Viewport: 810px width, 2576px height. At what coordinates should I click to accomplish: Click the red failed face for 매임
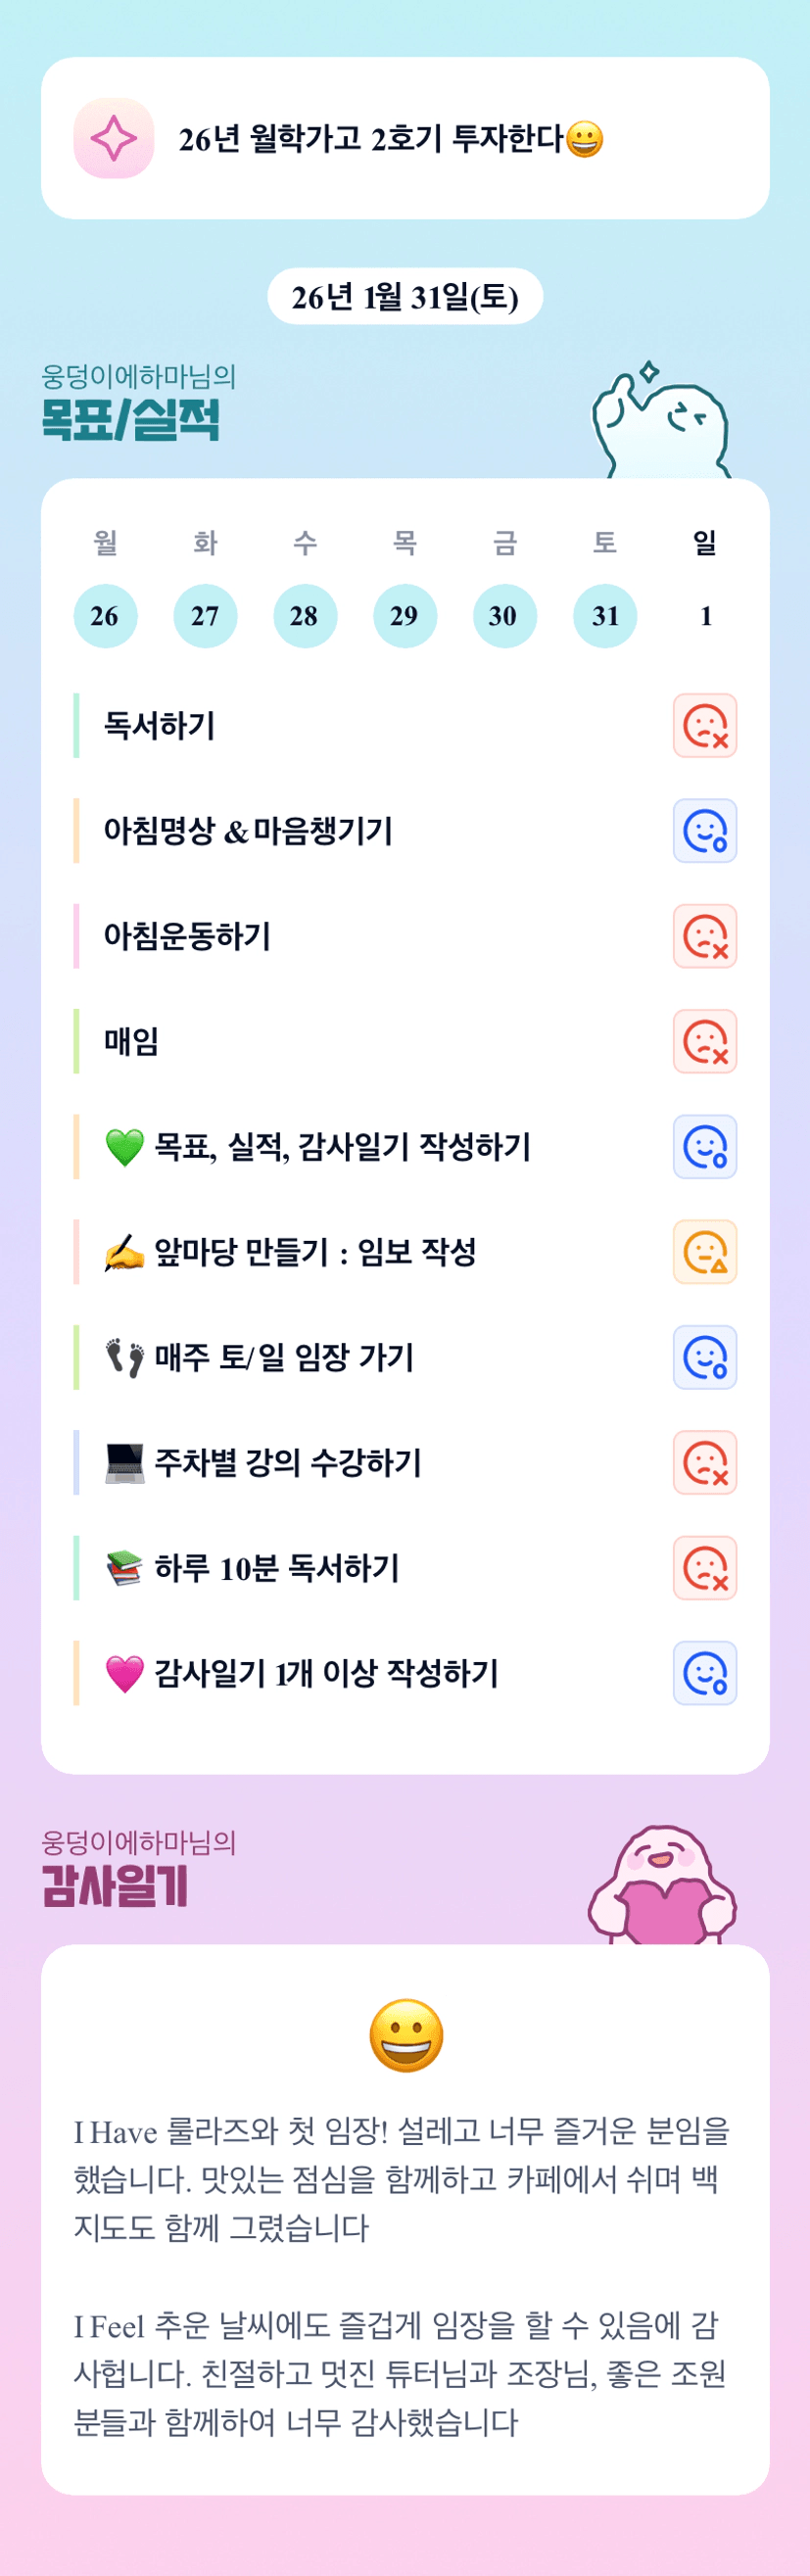705,1042
